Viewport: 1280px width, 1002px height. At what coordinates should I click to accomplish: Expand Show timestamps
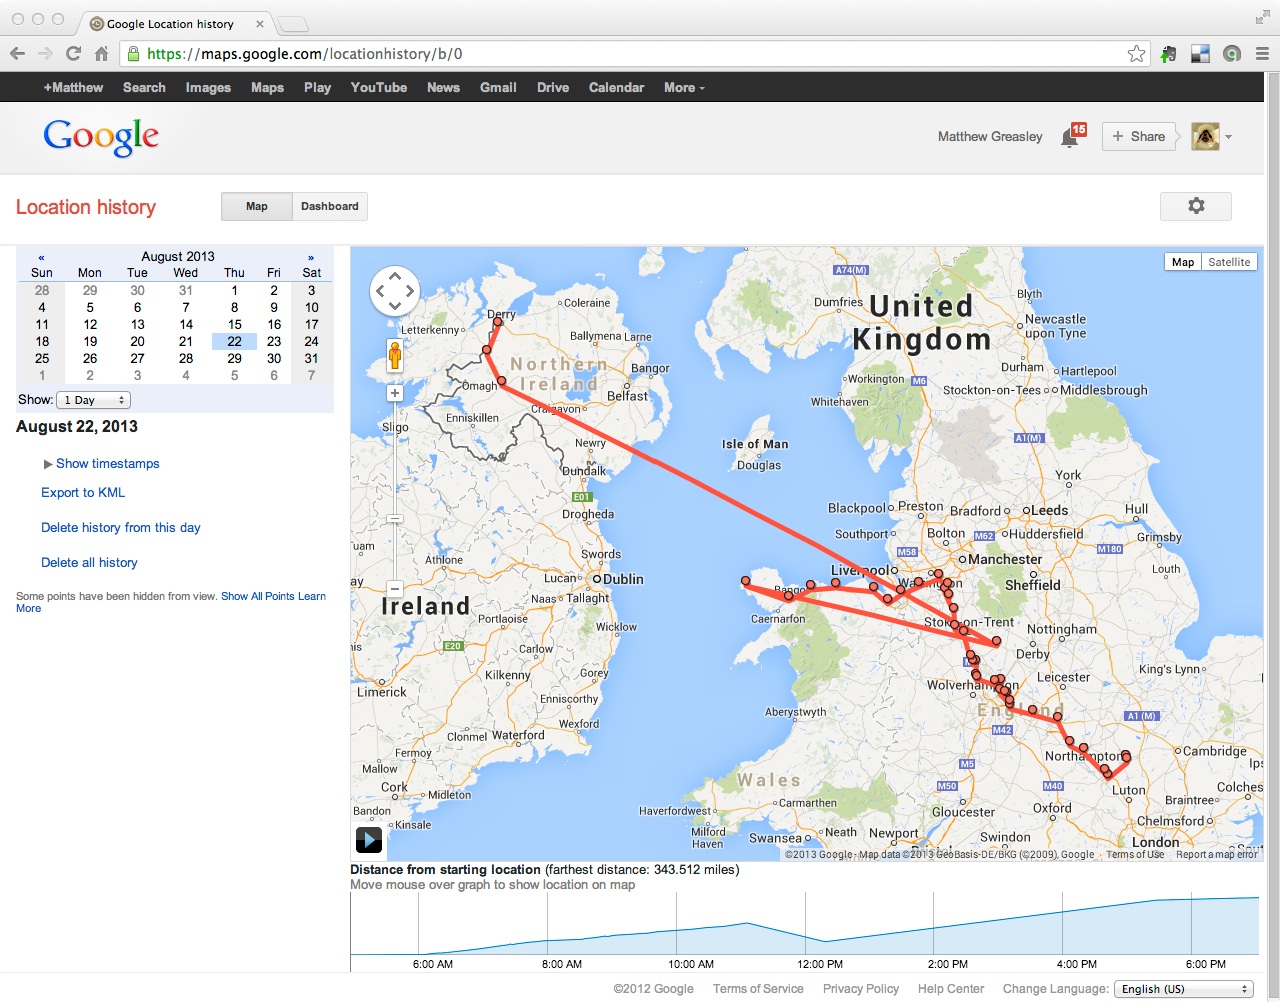107,464
